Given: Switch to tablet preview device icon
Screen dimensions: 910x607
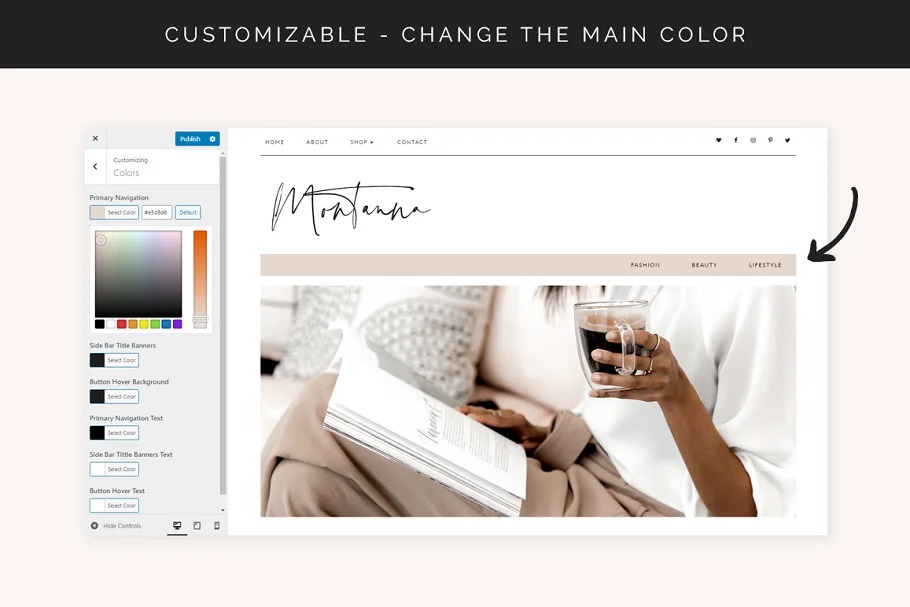Looking at the screenshot, I should click(197, 526).
